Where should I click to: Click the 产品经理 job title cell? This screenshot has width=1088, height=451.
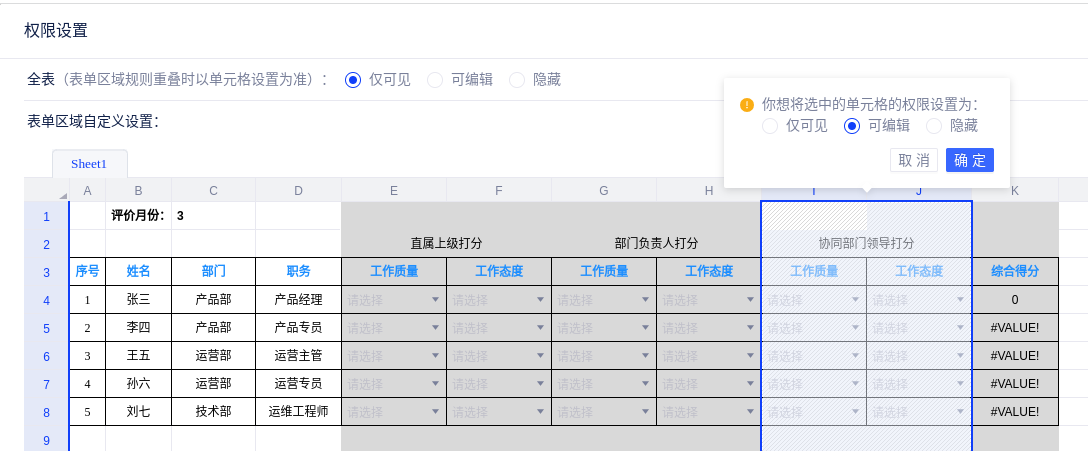coord(298,299)
